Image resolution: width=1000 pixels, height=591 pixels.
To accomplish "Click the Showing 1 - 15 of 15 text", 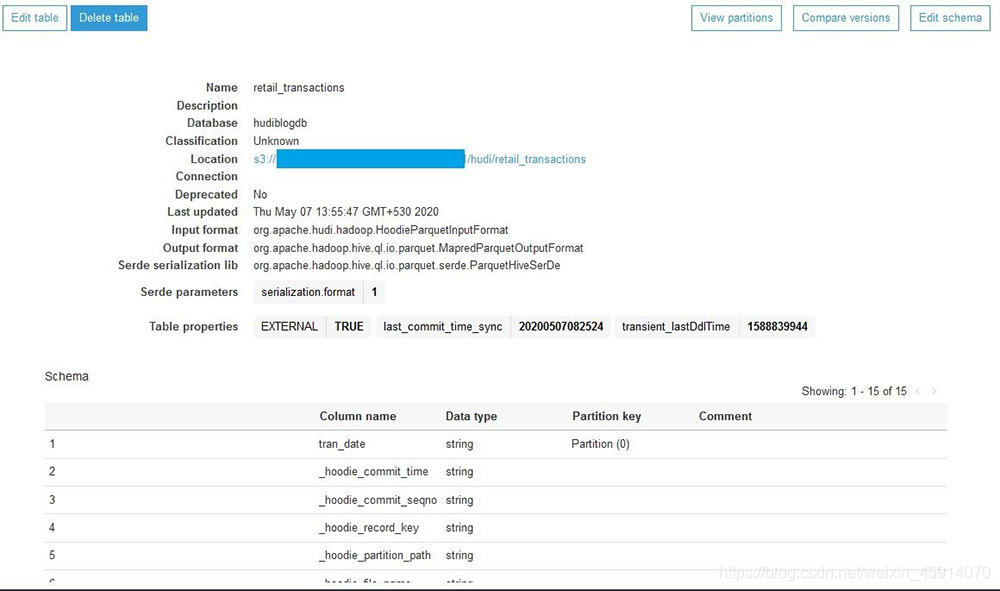I will click(x=854, y=391).
